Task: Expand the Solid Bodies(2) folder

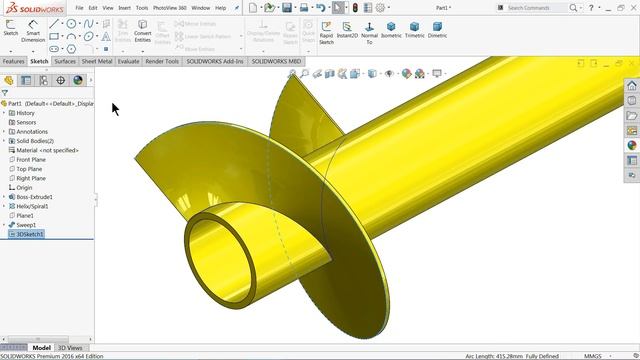Action: click(x=4, y=141)
